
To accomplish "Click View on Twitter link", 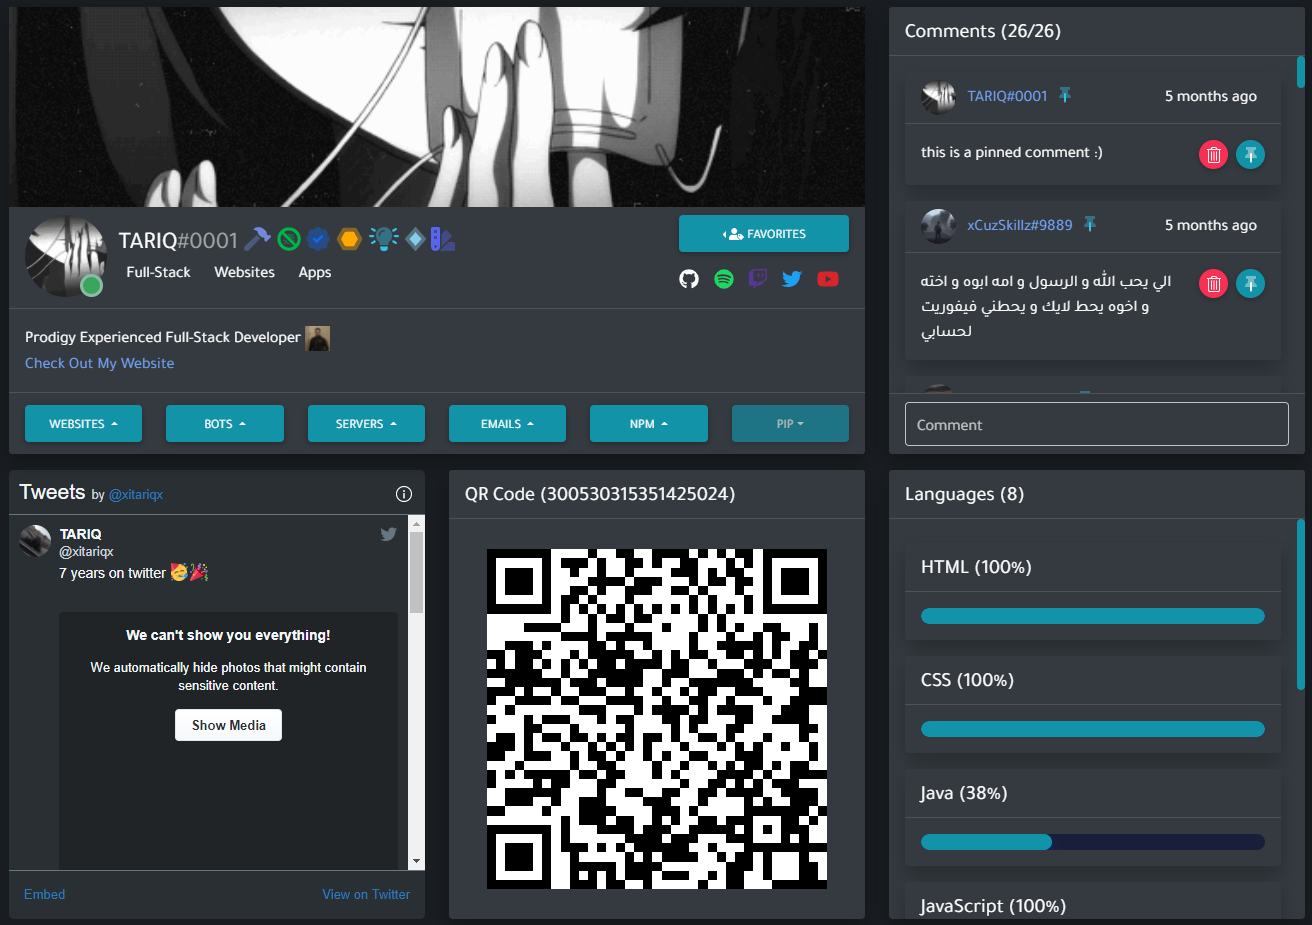I will point(366,894).
